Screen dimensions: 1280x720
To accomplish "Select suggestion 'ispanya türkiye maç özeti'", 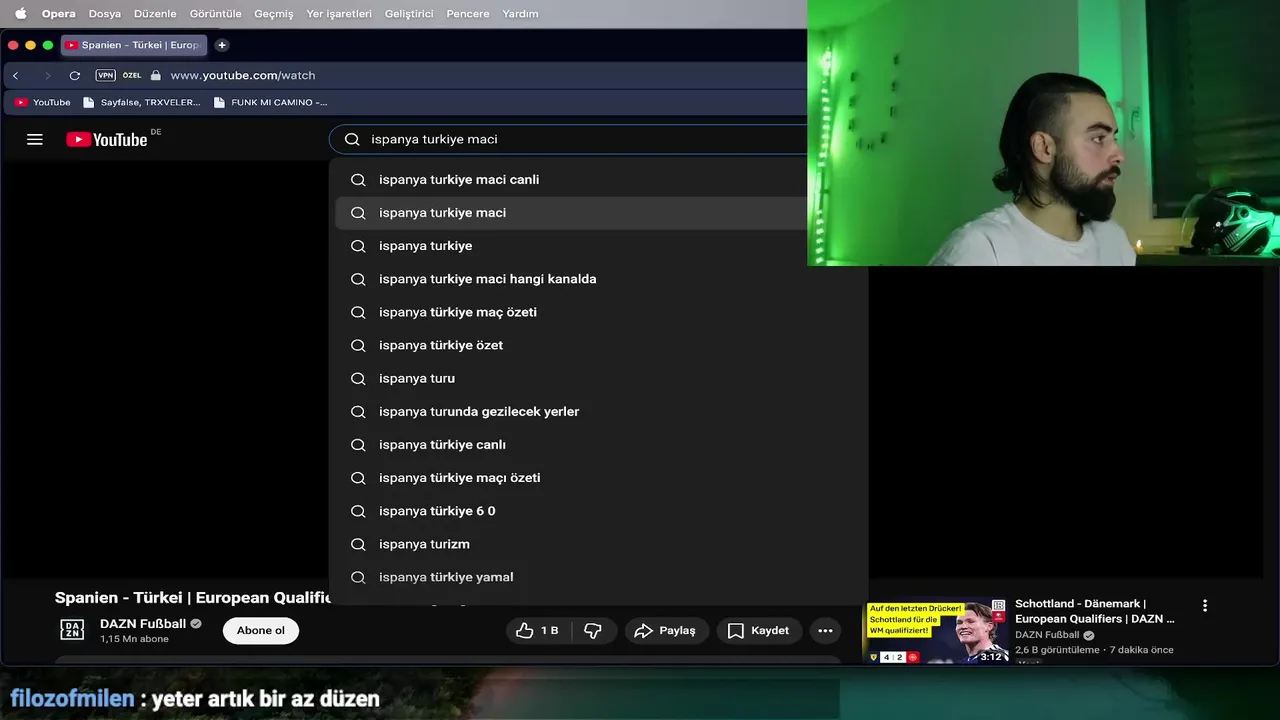I will (598, 311).
